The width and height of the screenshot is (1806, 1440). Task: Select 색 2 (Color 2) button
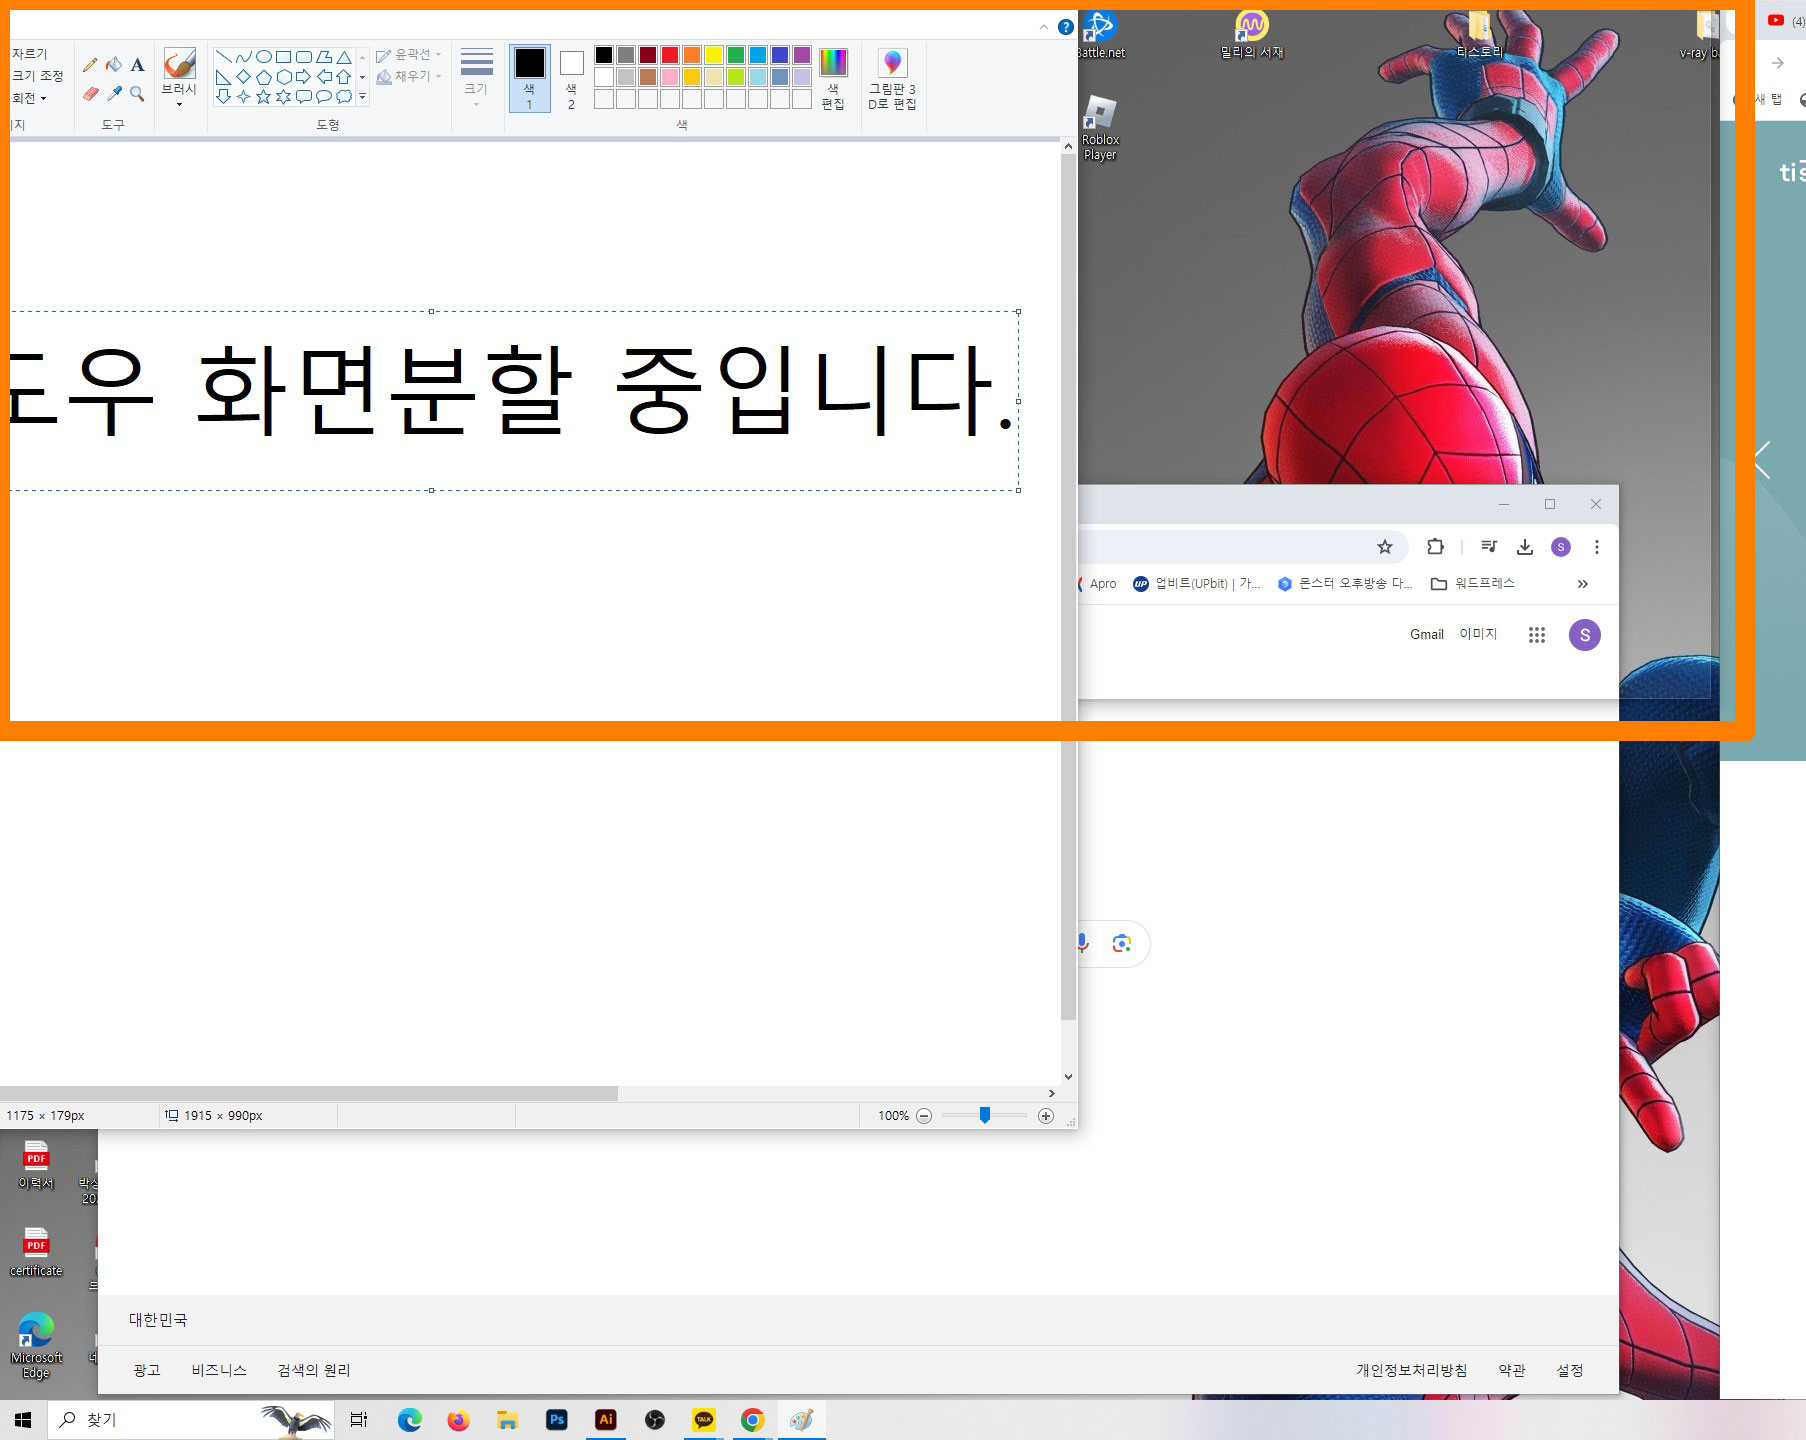pos(572,79)
